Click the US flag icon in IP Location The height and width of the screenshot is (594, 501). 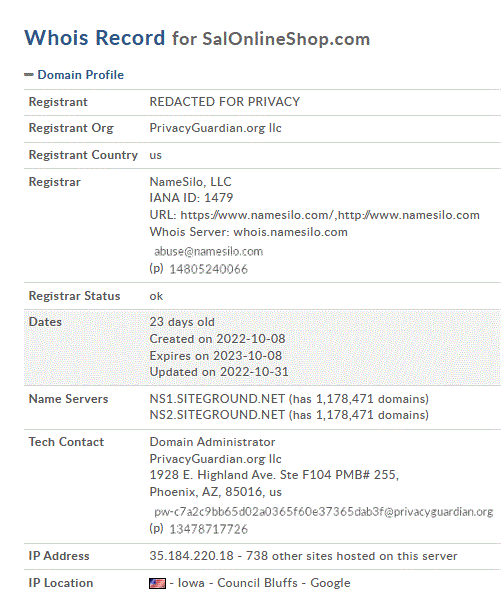[157, 583]
